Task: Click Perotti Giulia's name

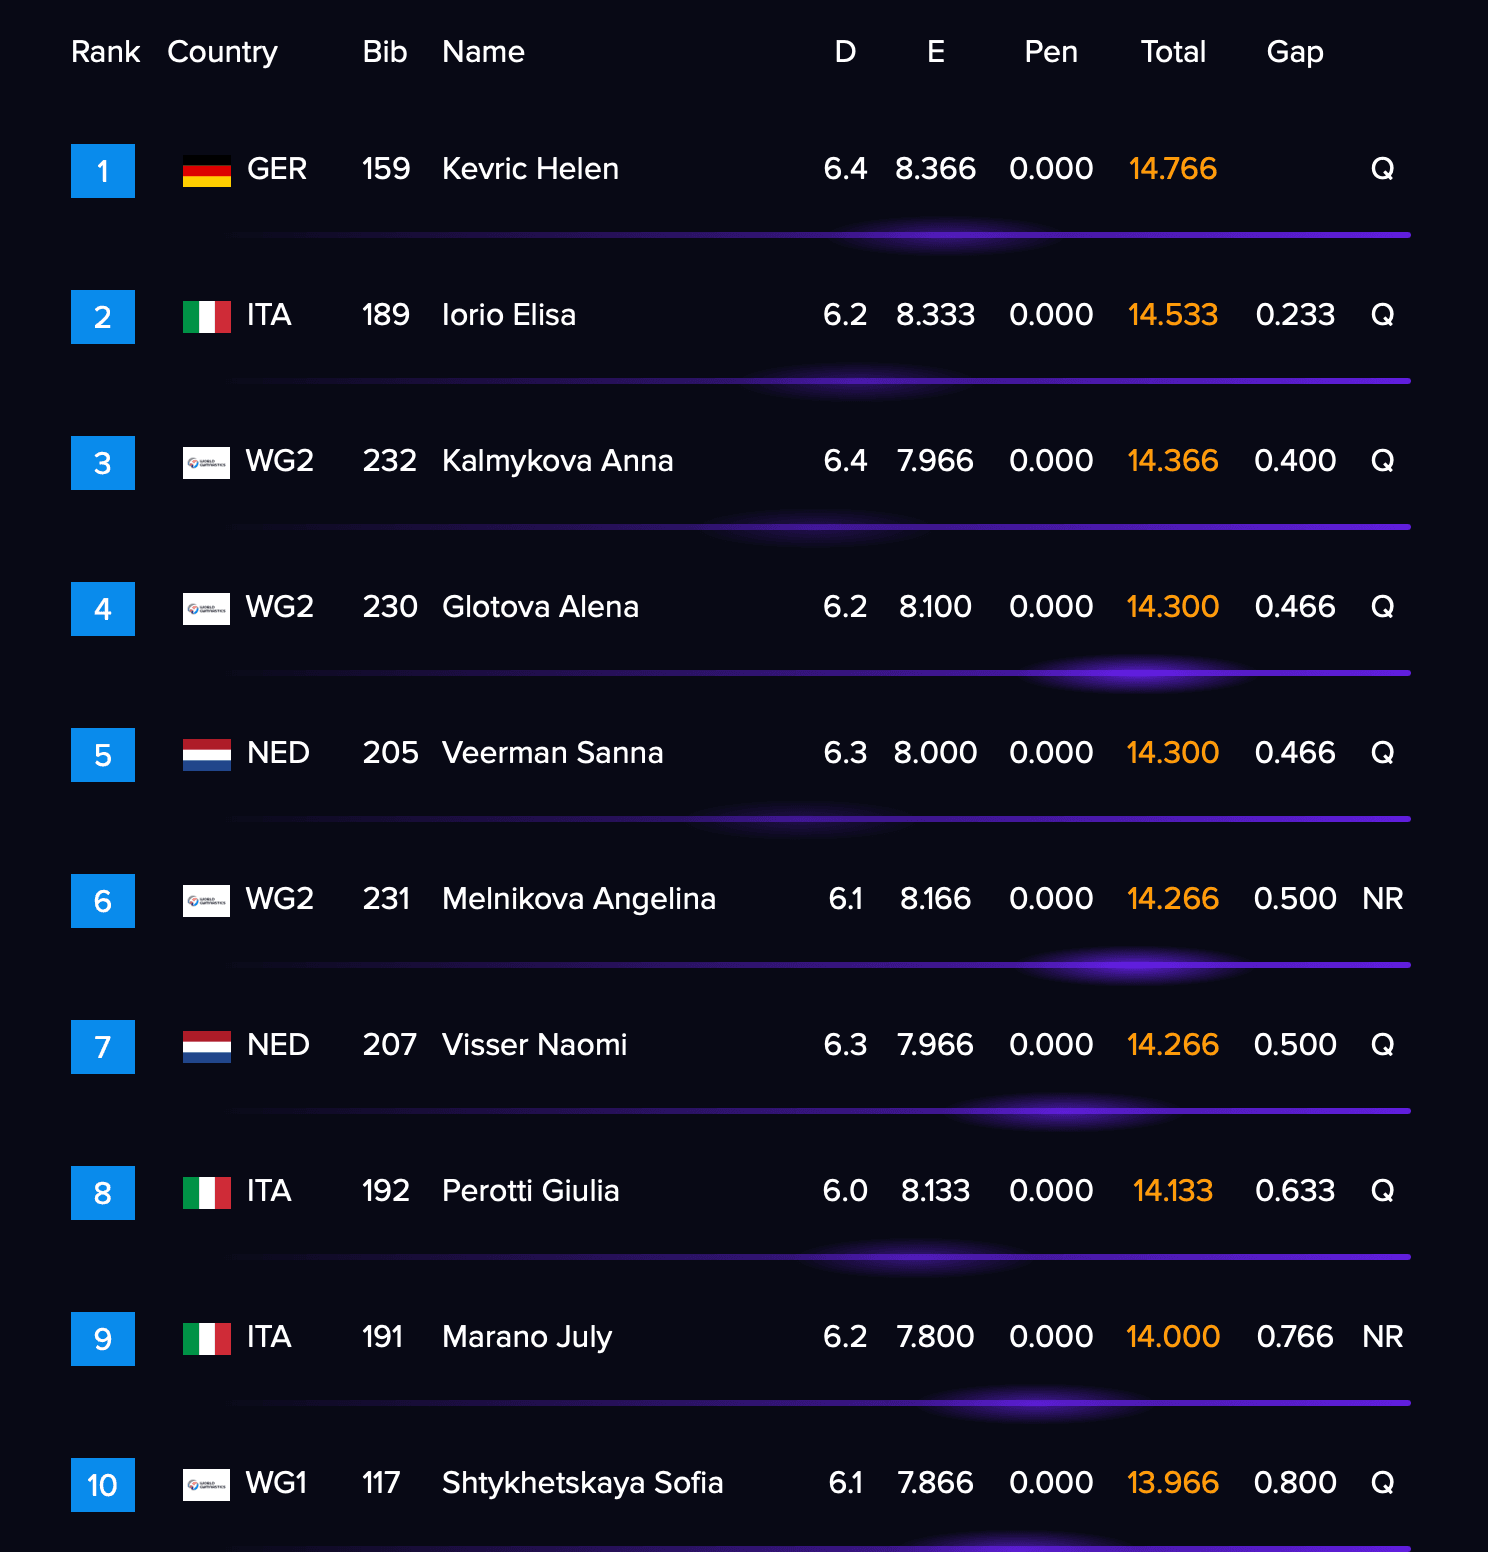Action: tap(531, 1191)
